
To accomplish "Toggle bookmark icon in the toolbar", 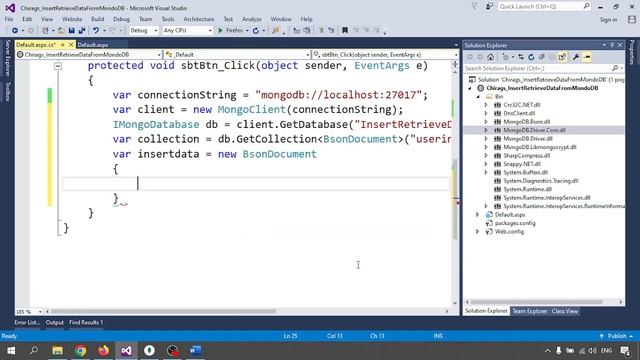I will 345,31.
